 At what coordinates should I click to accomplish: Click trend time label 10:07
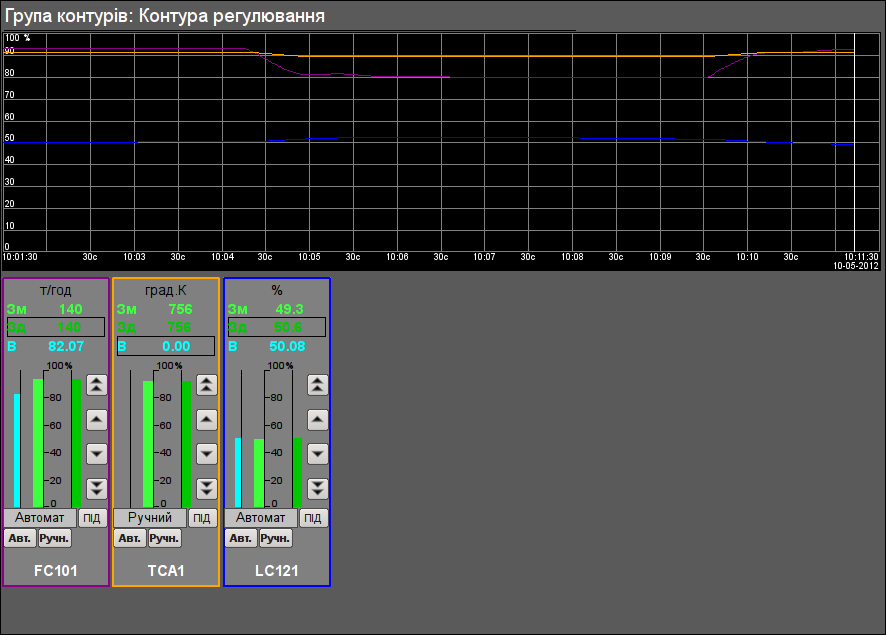coord(484,257)
